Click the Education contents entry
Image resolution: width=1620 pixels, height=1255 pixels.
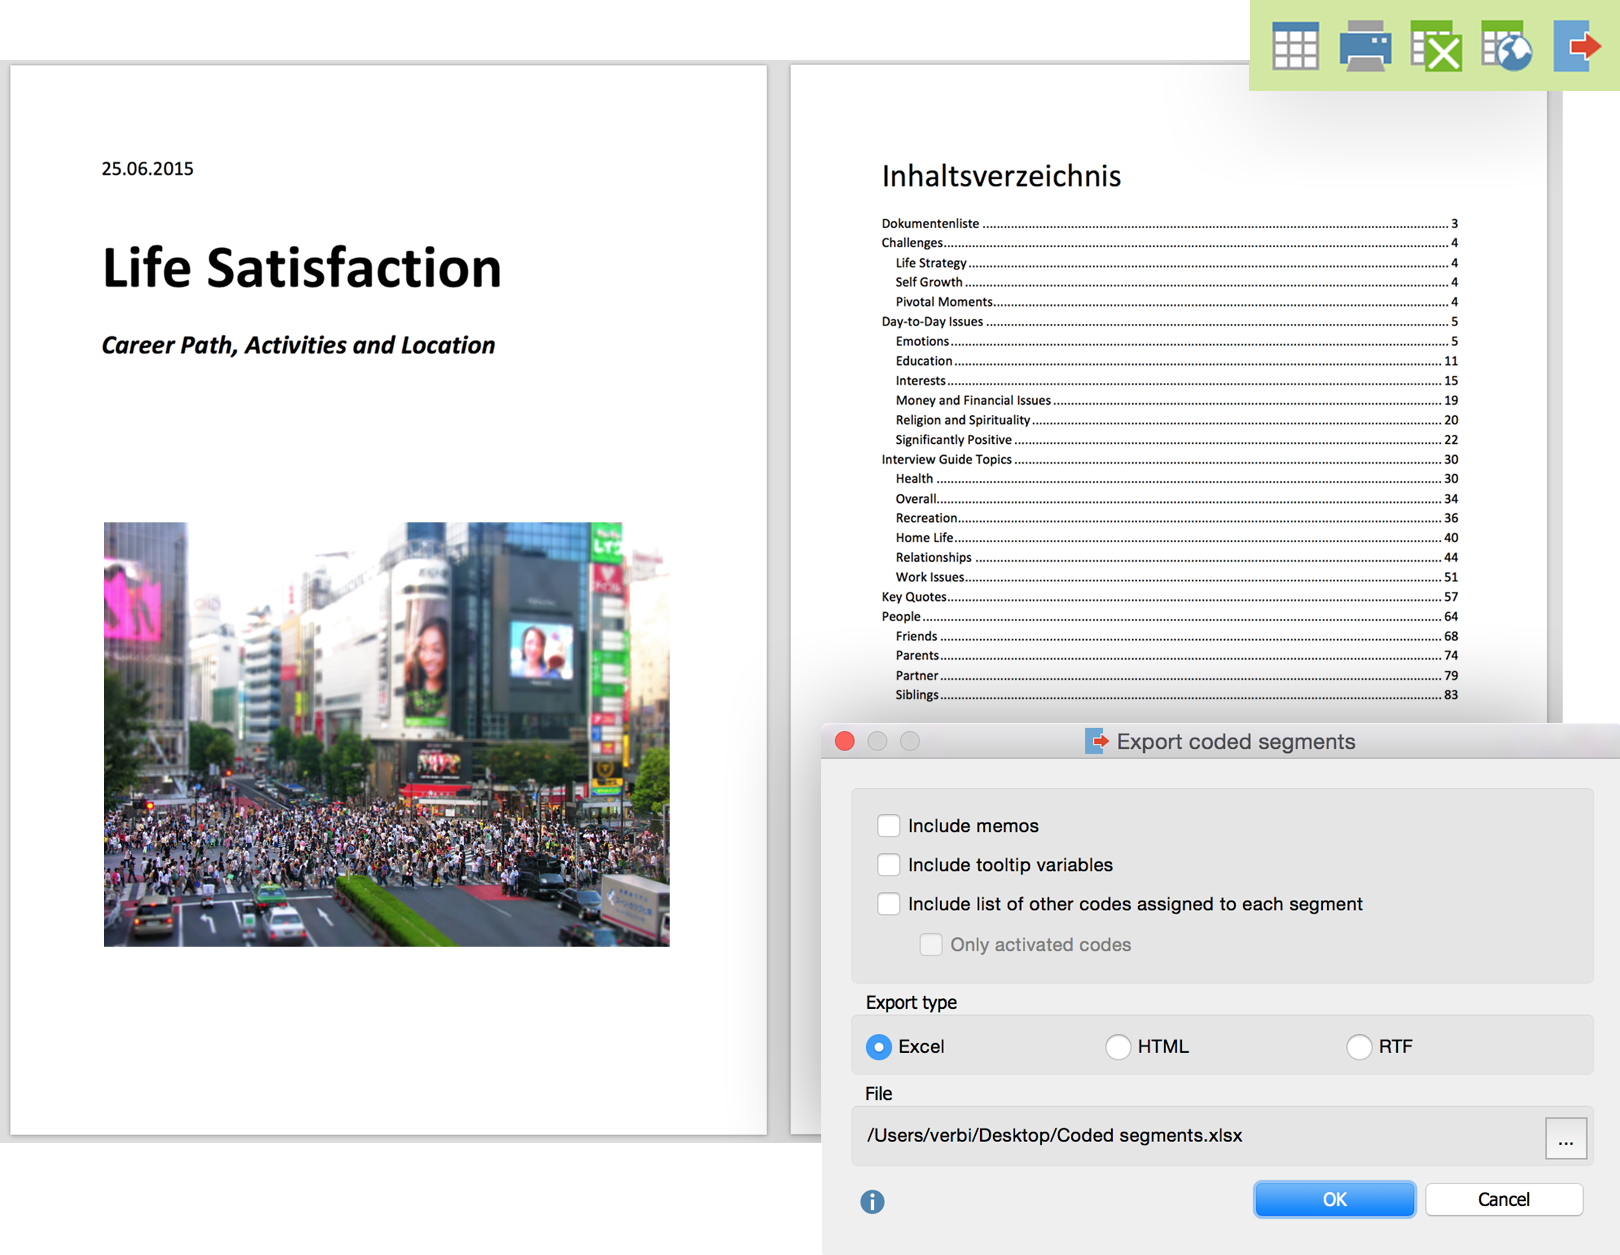point(1176,361)
